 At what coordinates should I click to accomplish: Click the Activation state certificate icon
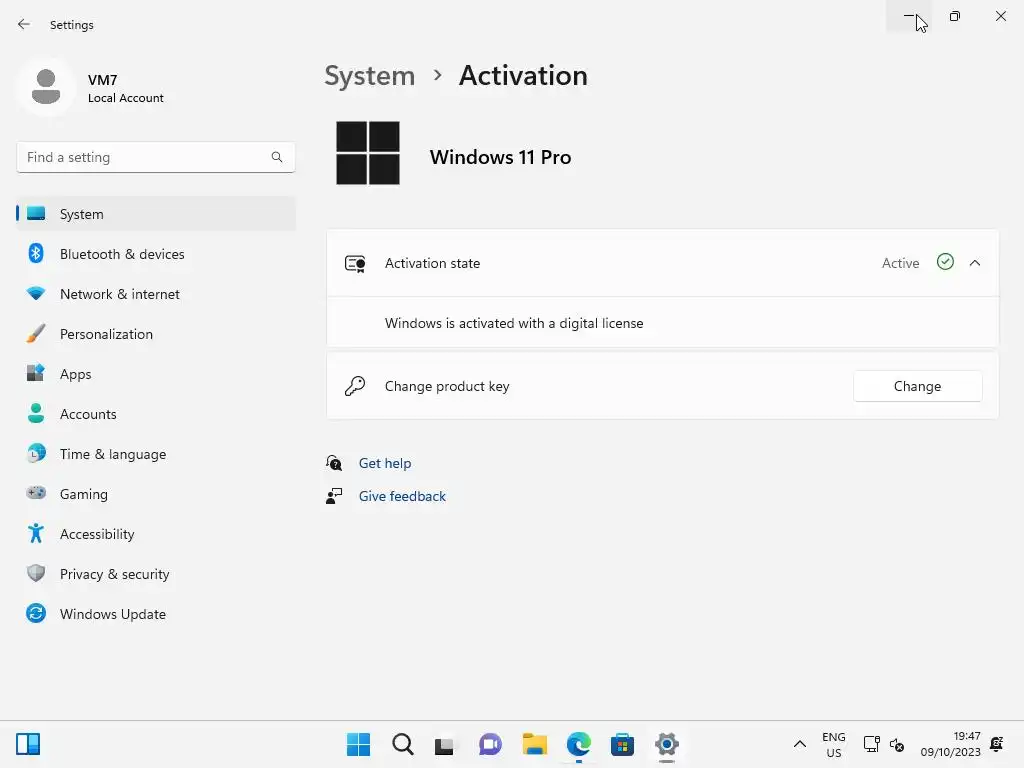pyautogui.click(x=355, y=264)
